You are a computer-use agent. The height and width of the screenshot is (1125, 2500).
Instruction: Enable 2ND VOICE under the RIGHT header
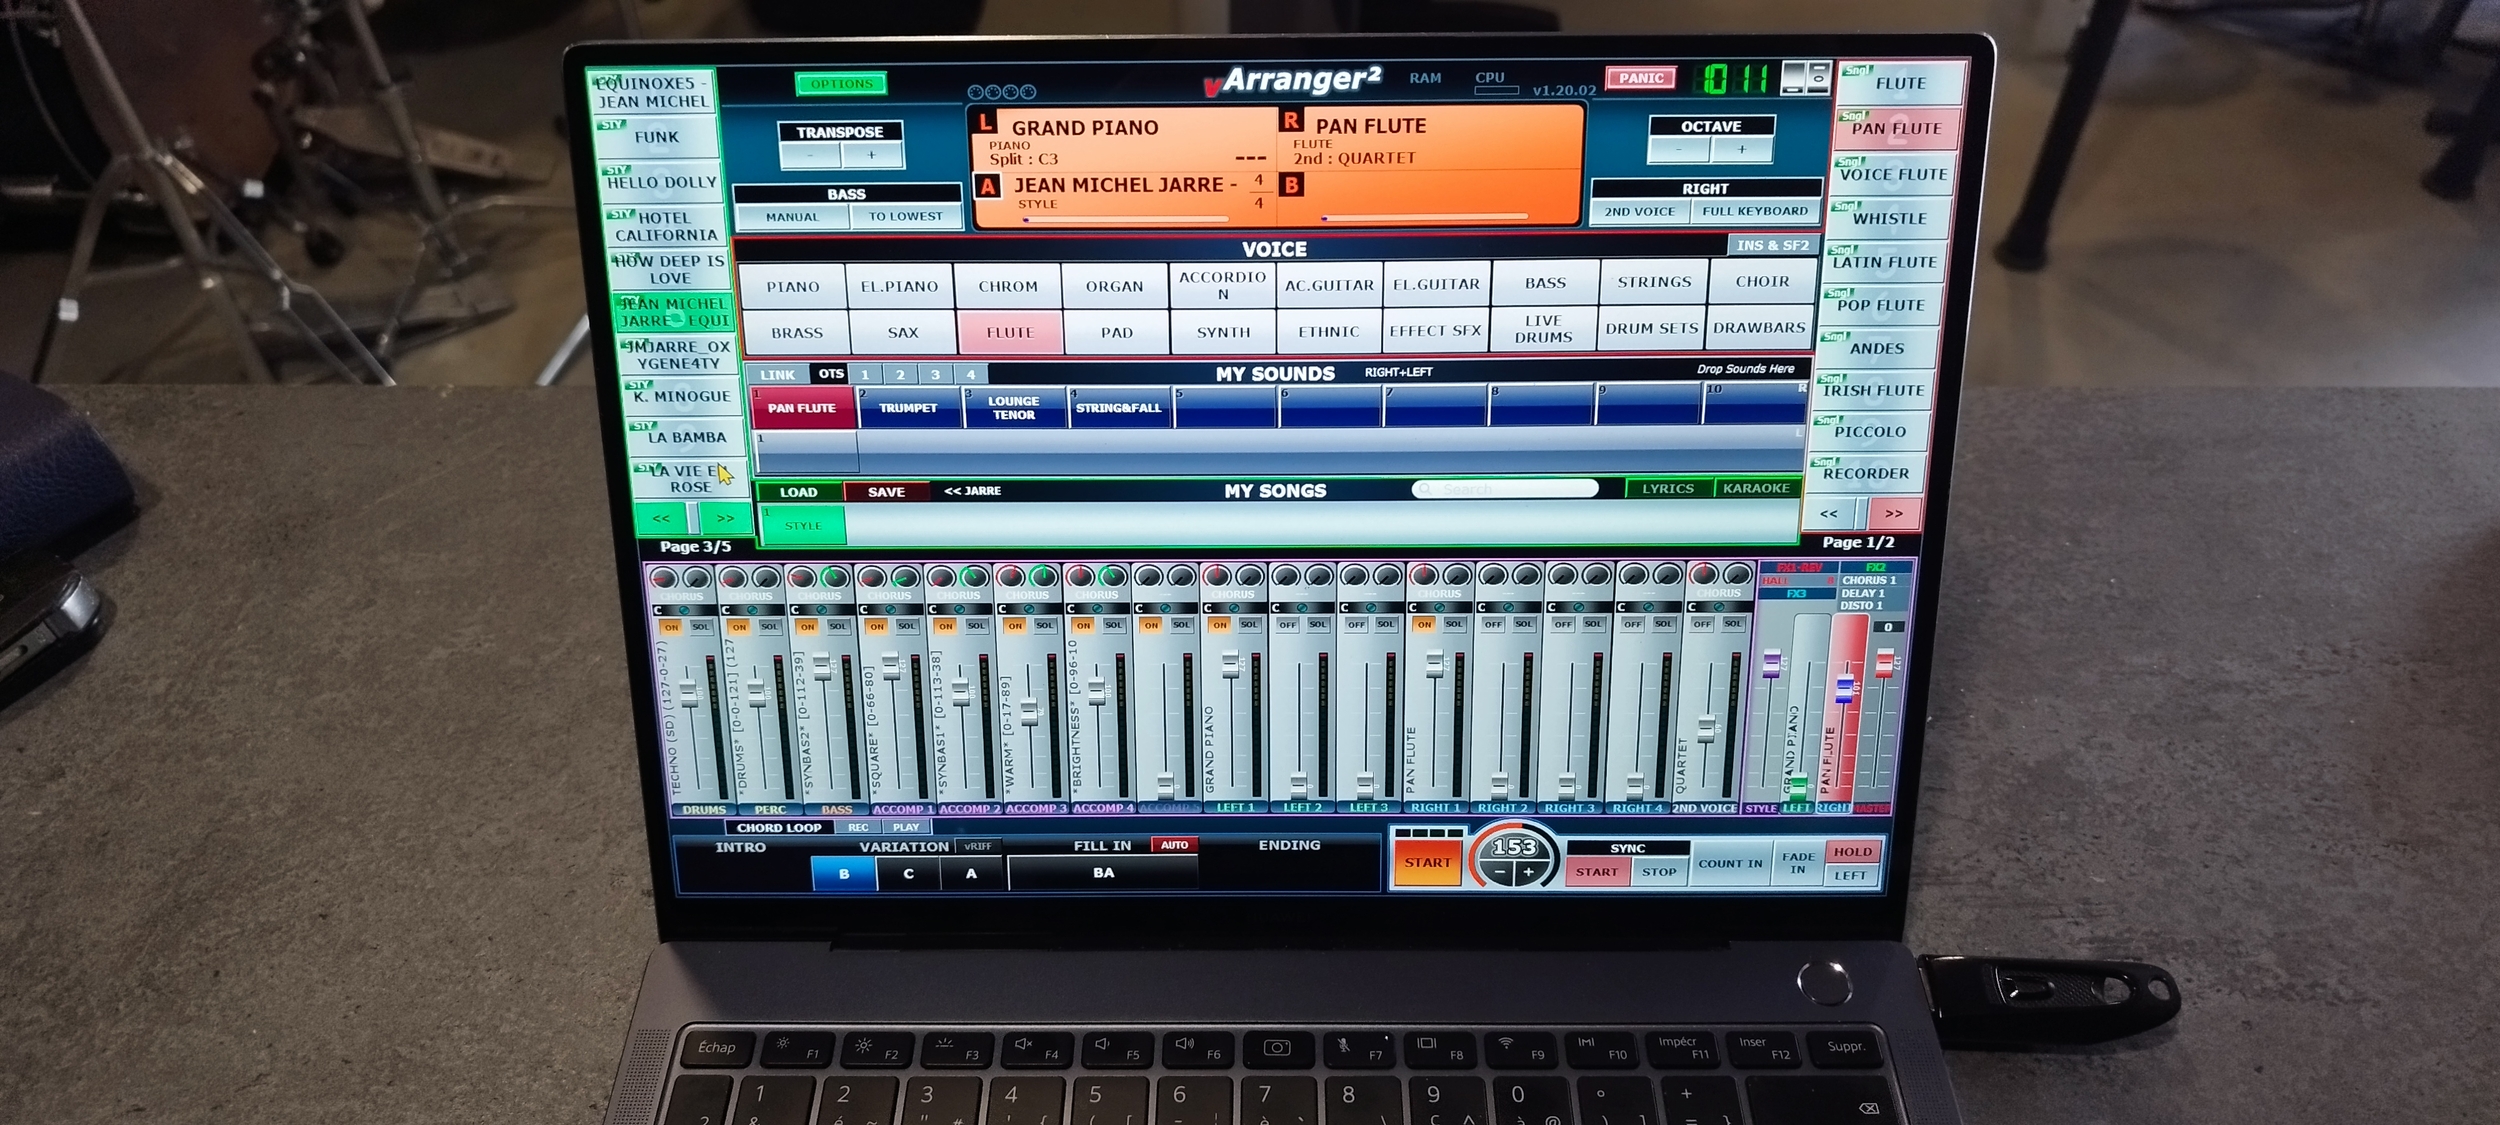(1639, 212)
